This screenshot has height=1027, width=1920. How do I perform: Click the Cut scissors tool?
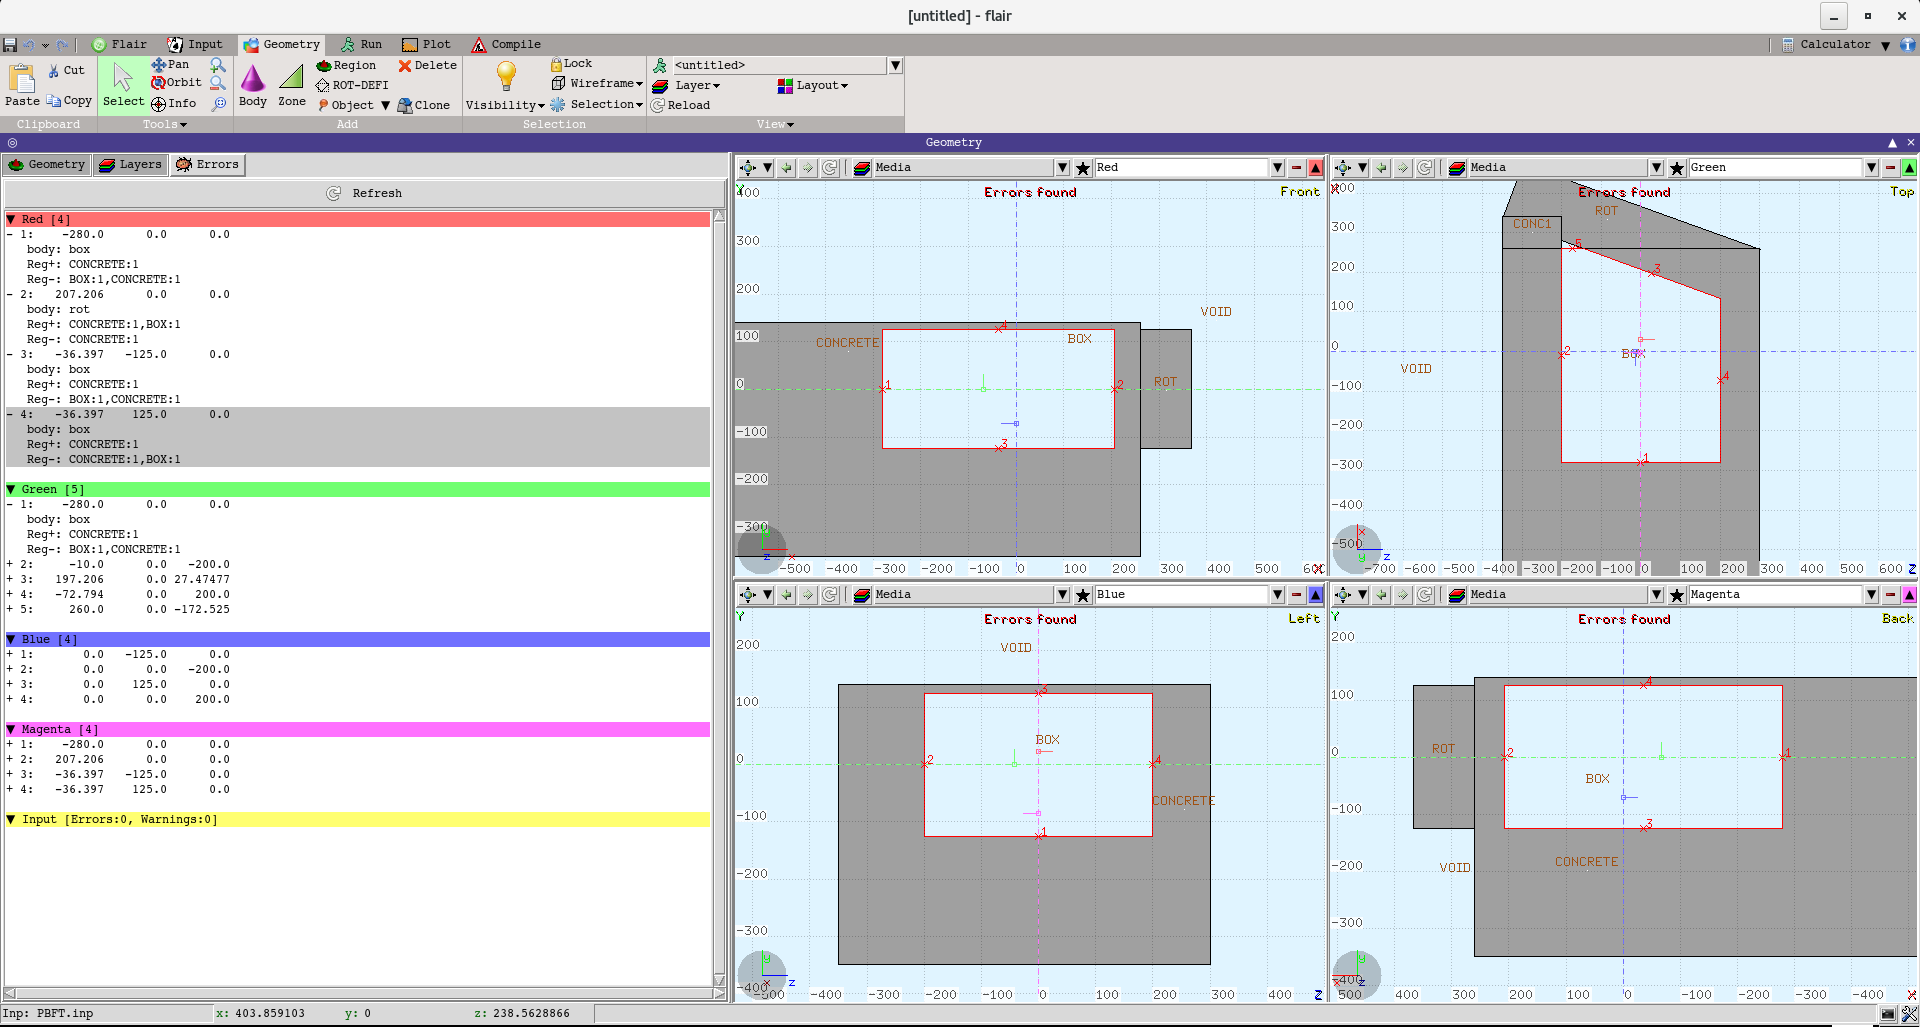coord(67,71)
